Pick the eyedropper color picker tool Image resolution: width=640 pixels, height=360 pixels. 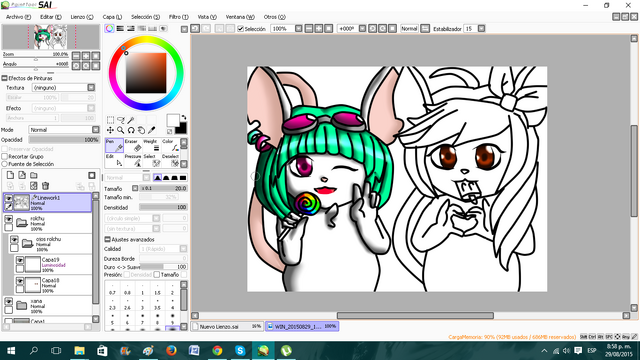151,130
